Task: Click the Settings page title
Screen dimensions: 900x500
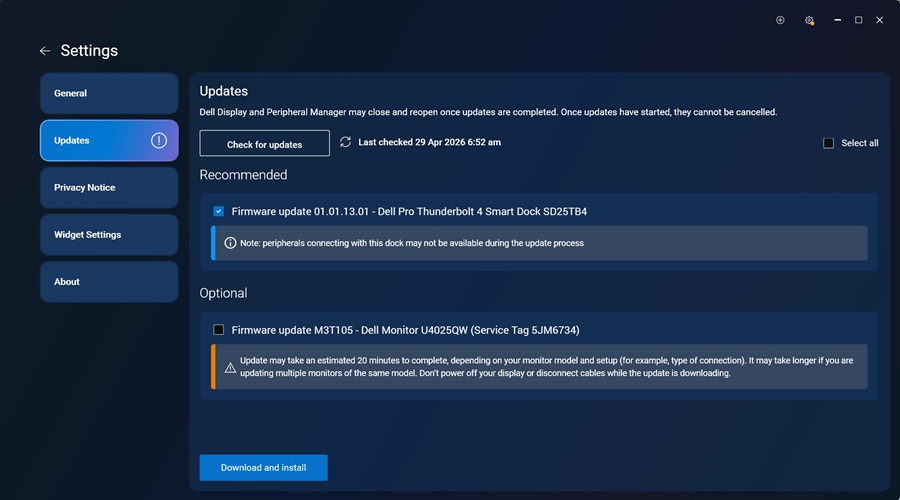Action: click(x=89, y=51)
